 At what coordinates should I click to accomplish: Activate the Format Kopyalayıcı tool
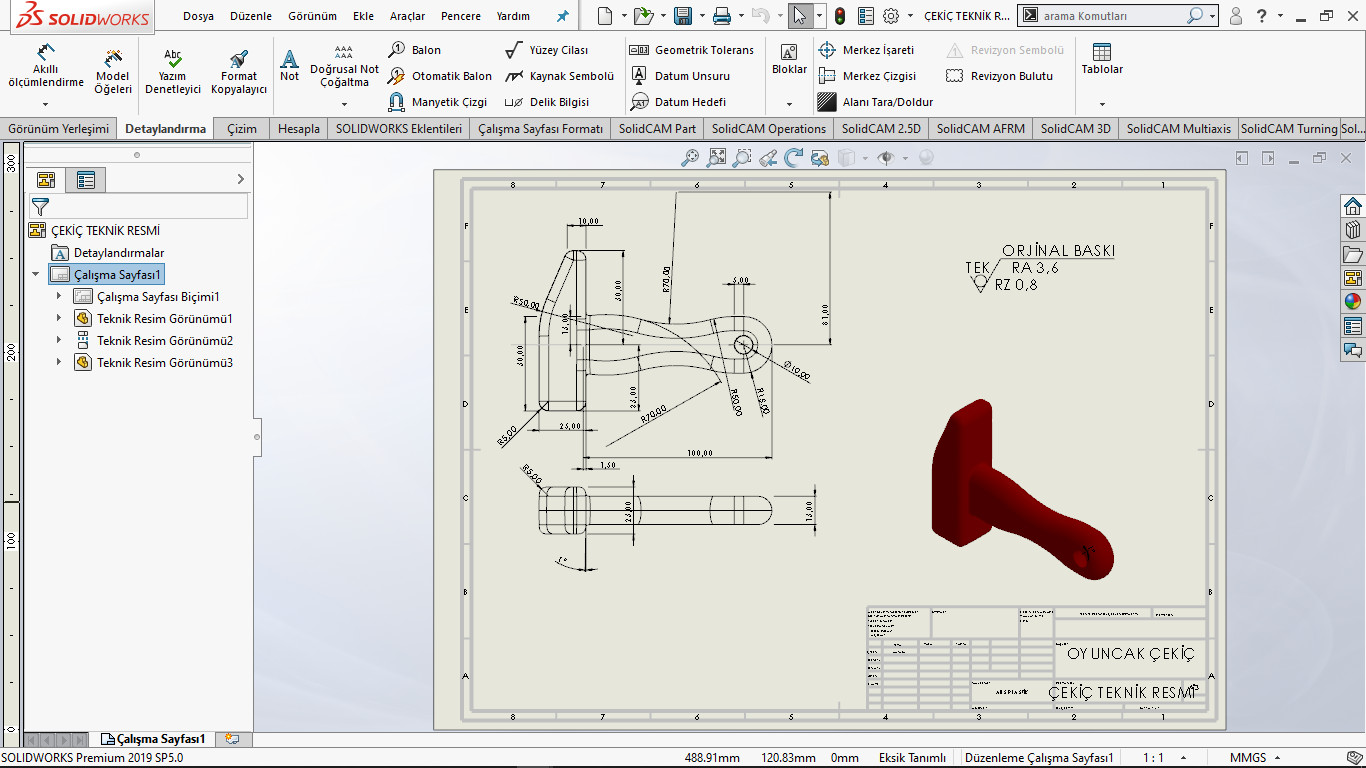pyautogui.click(x=239, y=70)
